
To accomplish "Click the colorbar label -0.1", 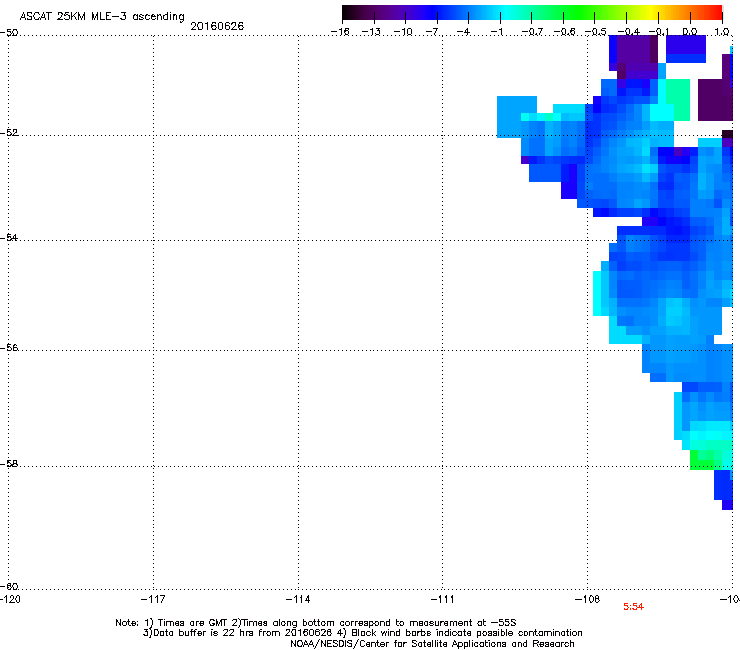I will [659, 32].
